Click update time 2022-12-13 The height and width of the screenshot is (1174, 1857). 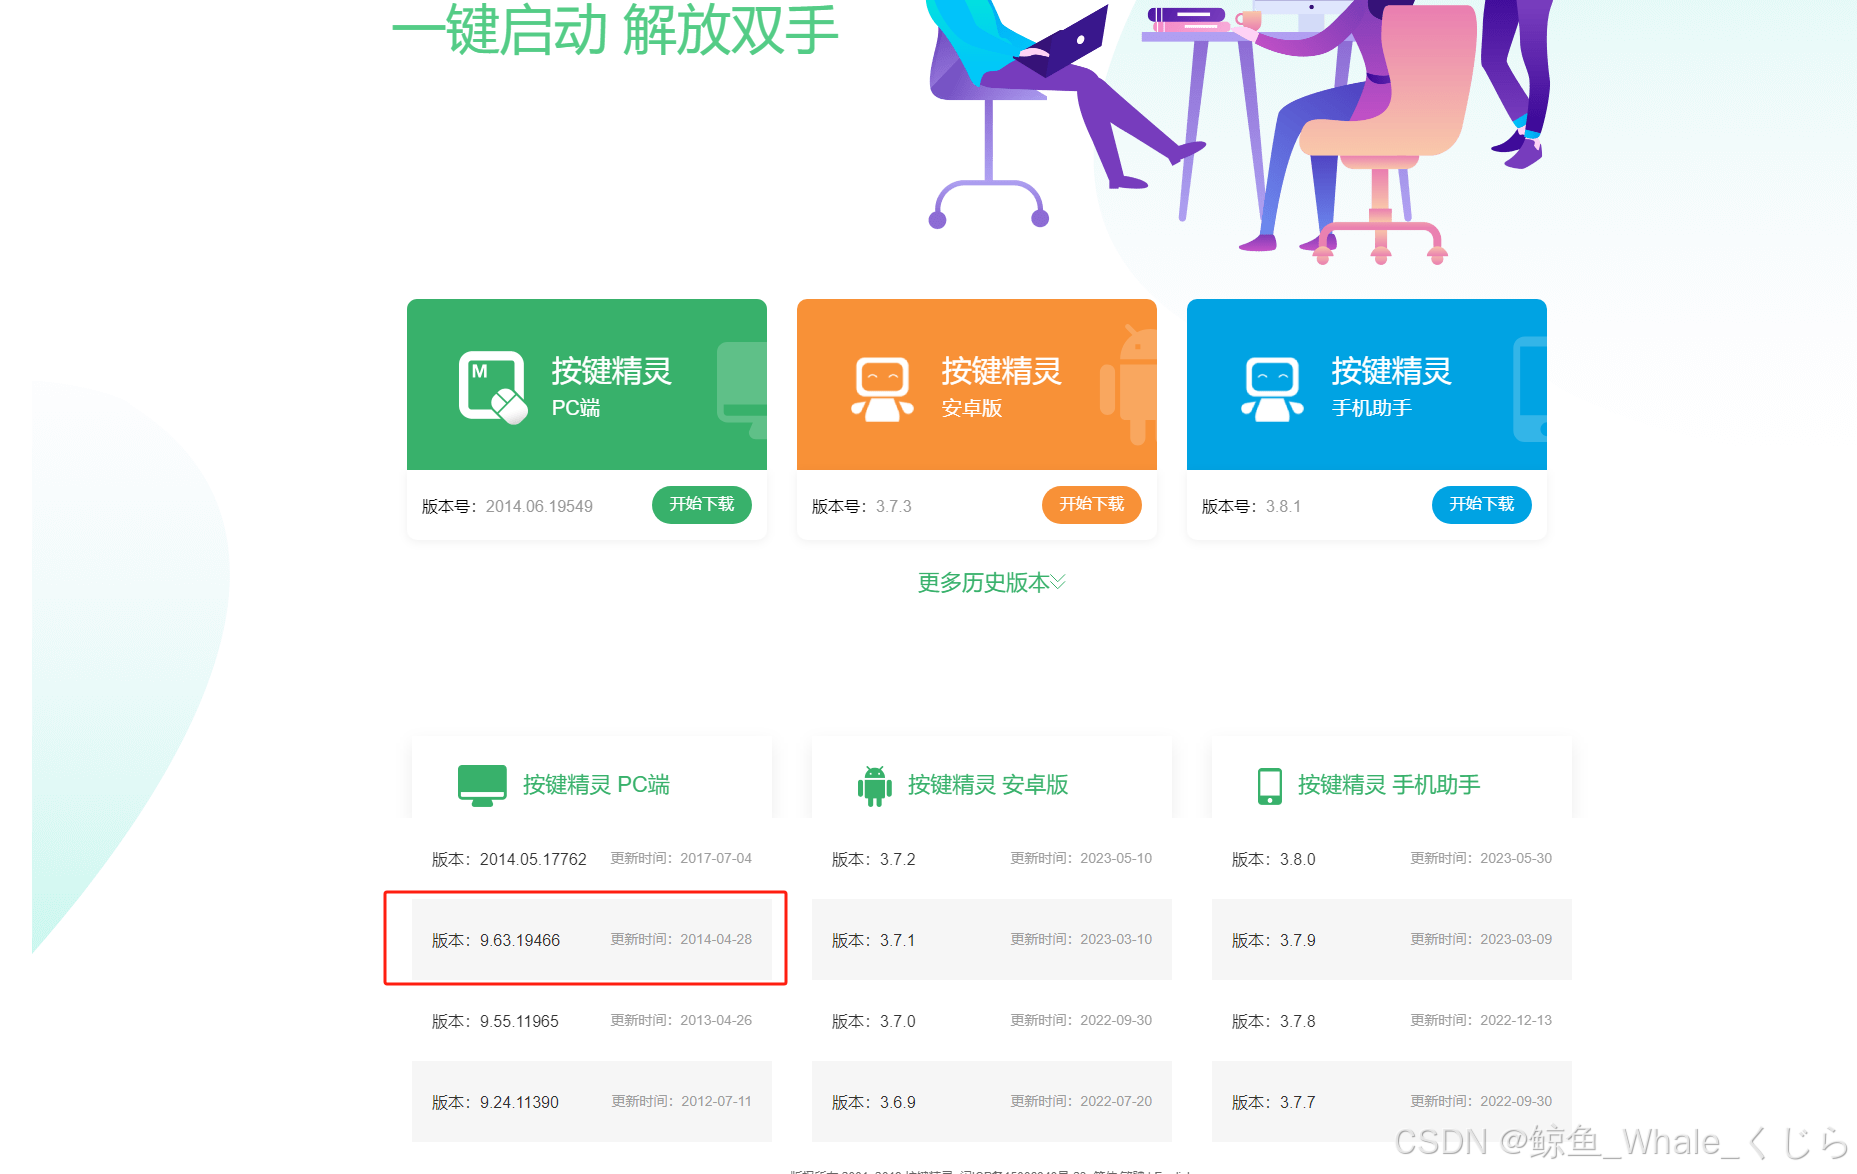[1481, 1020]
